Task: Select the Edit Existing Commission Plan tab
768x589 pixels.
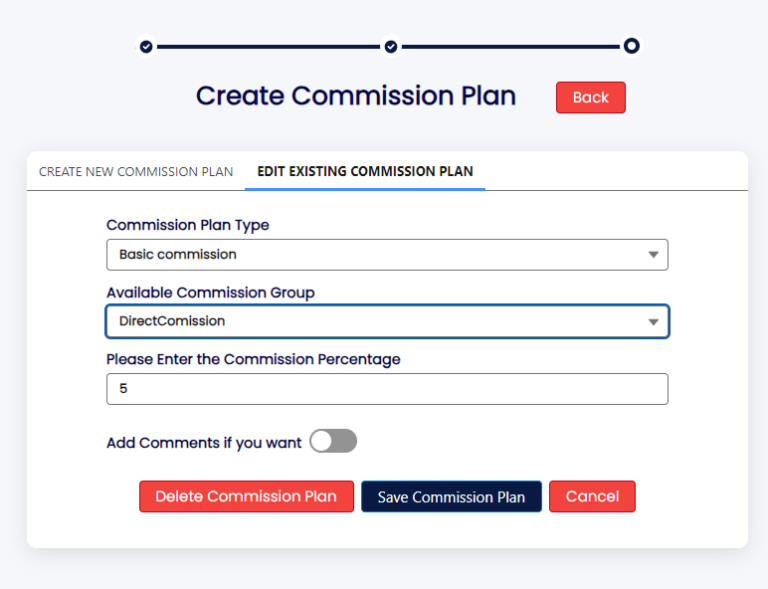Action: (365, 171)
